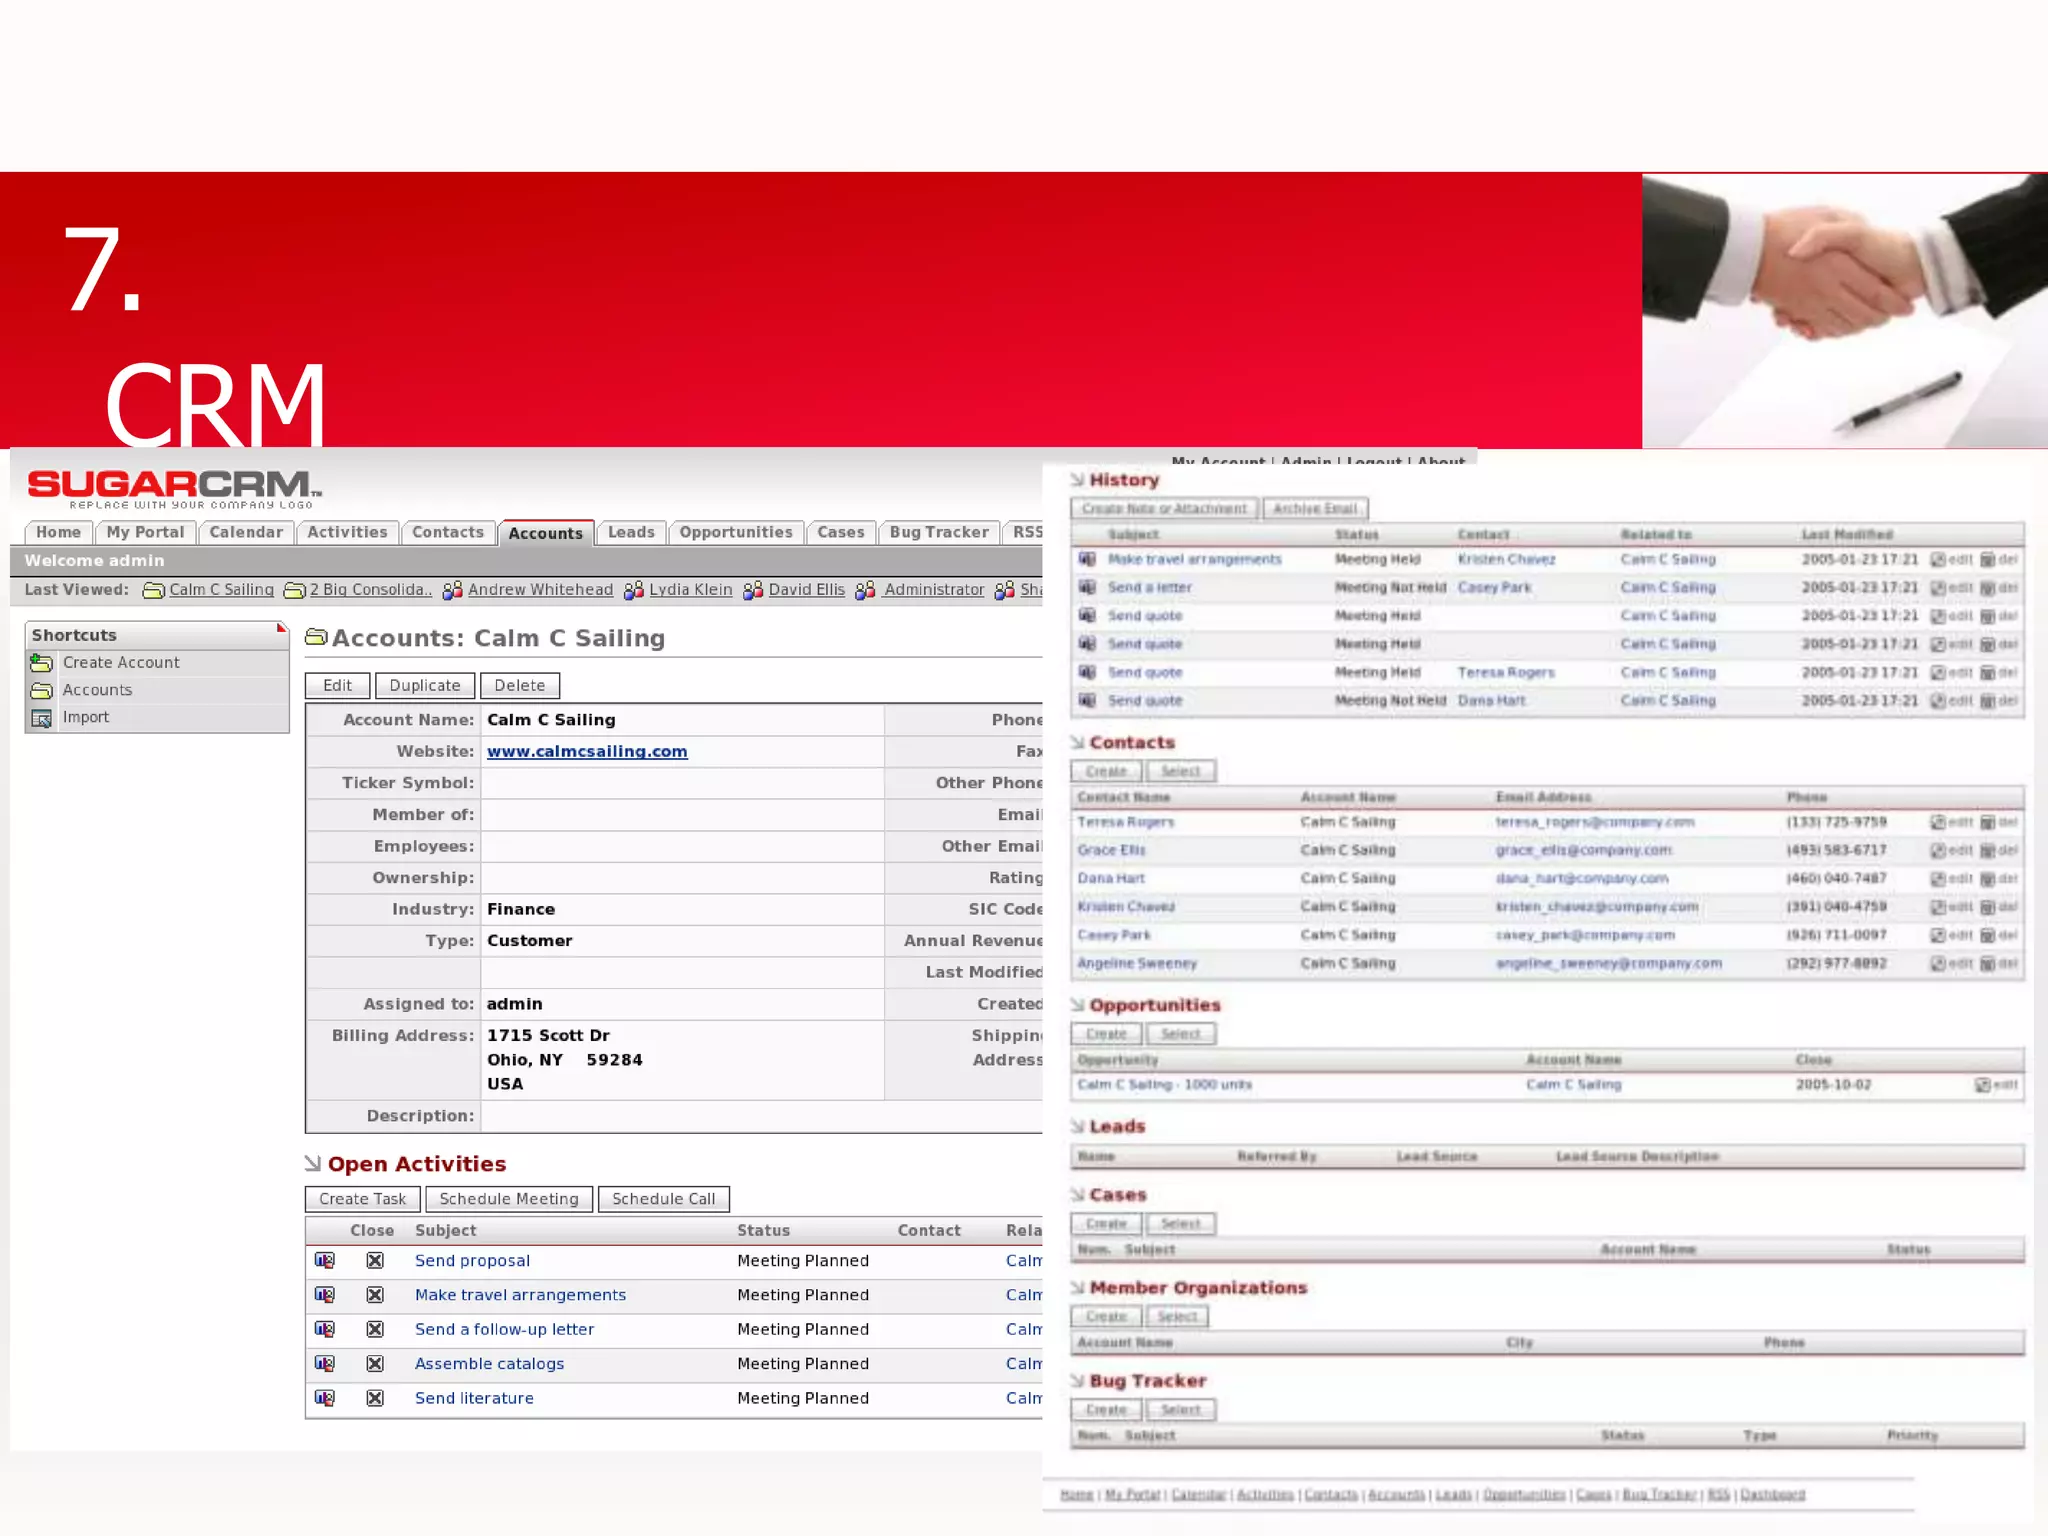Toggle the Opportunities section arrow

pos(1077,1005)
